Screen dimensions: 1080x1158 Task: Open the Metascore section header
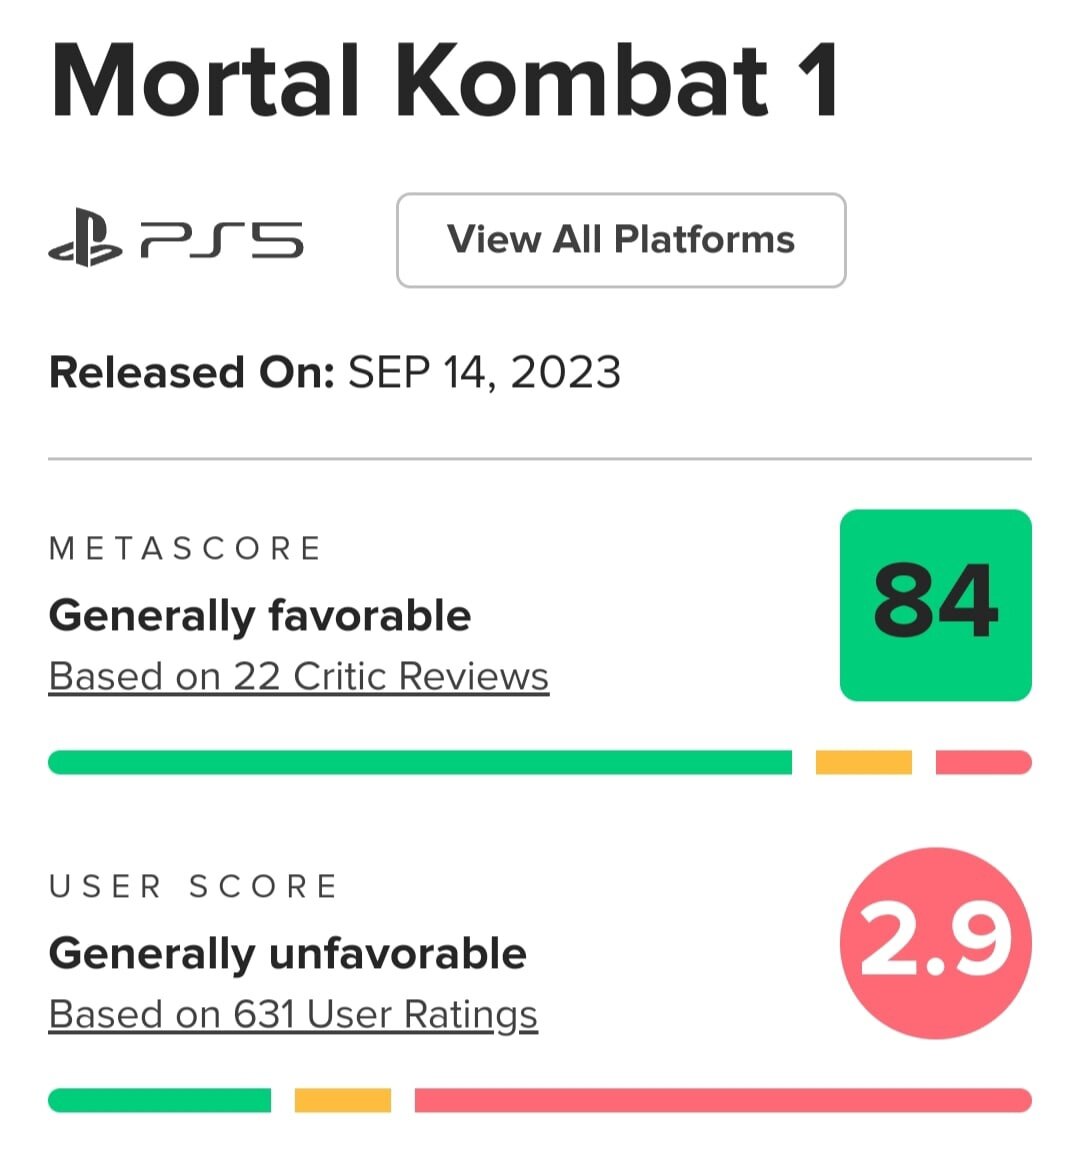coord(185,547)
